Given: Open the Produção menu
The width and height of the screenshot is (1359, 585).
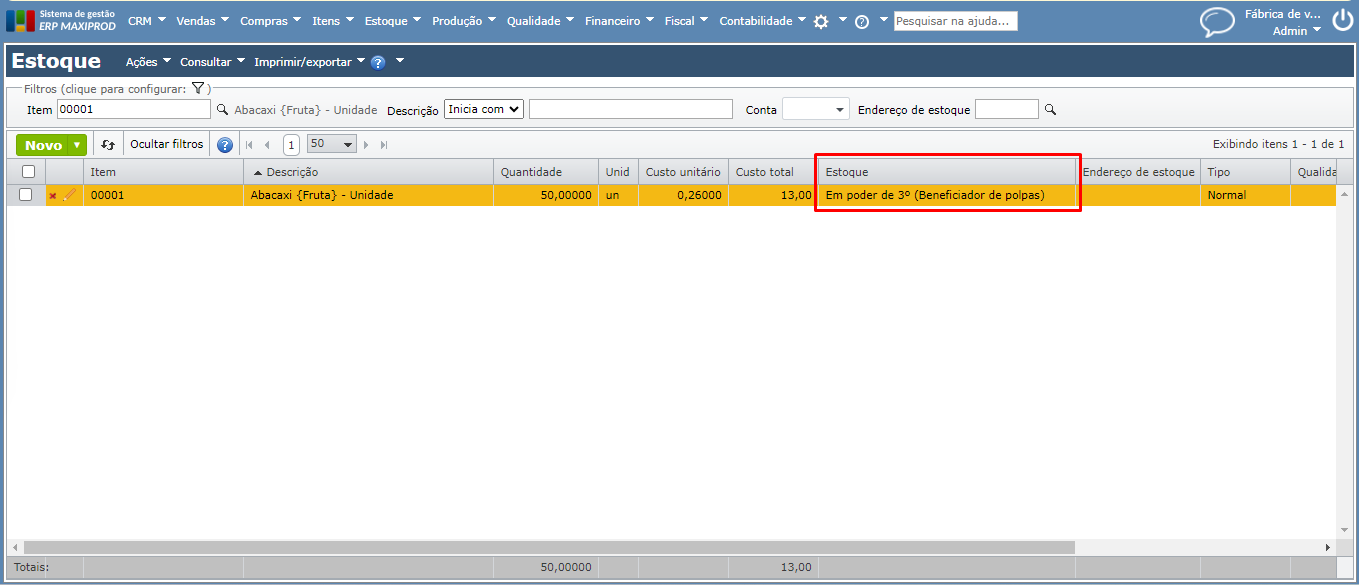Looking at the screenshot, I should point(464,21).
